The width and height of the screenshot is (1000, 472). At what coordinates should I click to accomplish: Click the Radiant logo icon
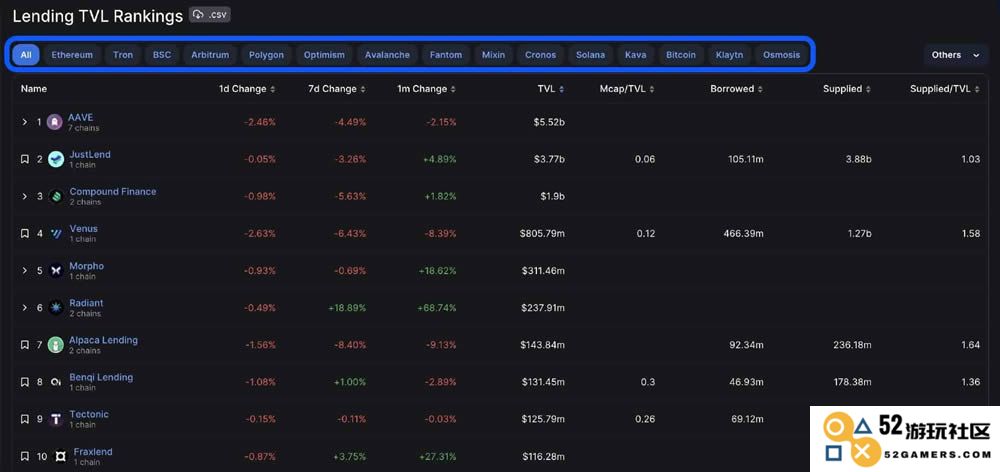point(56,307)
